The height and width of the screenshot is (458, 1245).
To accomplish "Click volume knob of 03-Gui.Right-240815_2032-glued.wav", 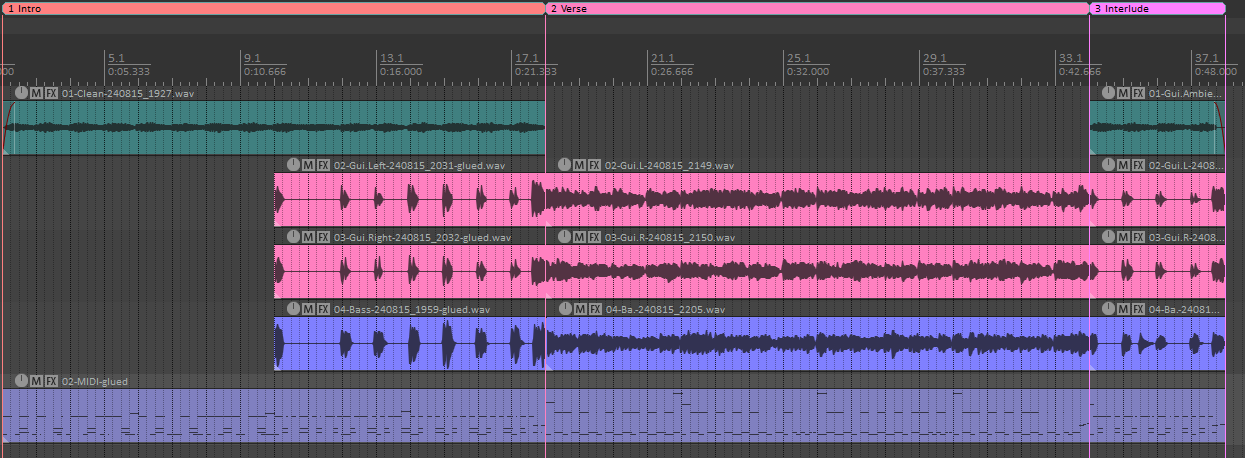I will (293, 237).
